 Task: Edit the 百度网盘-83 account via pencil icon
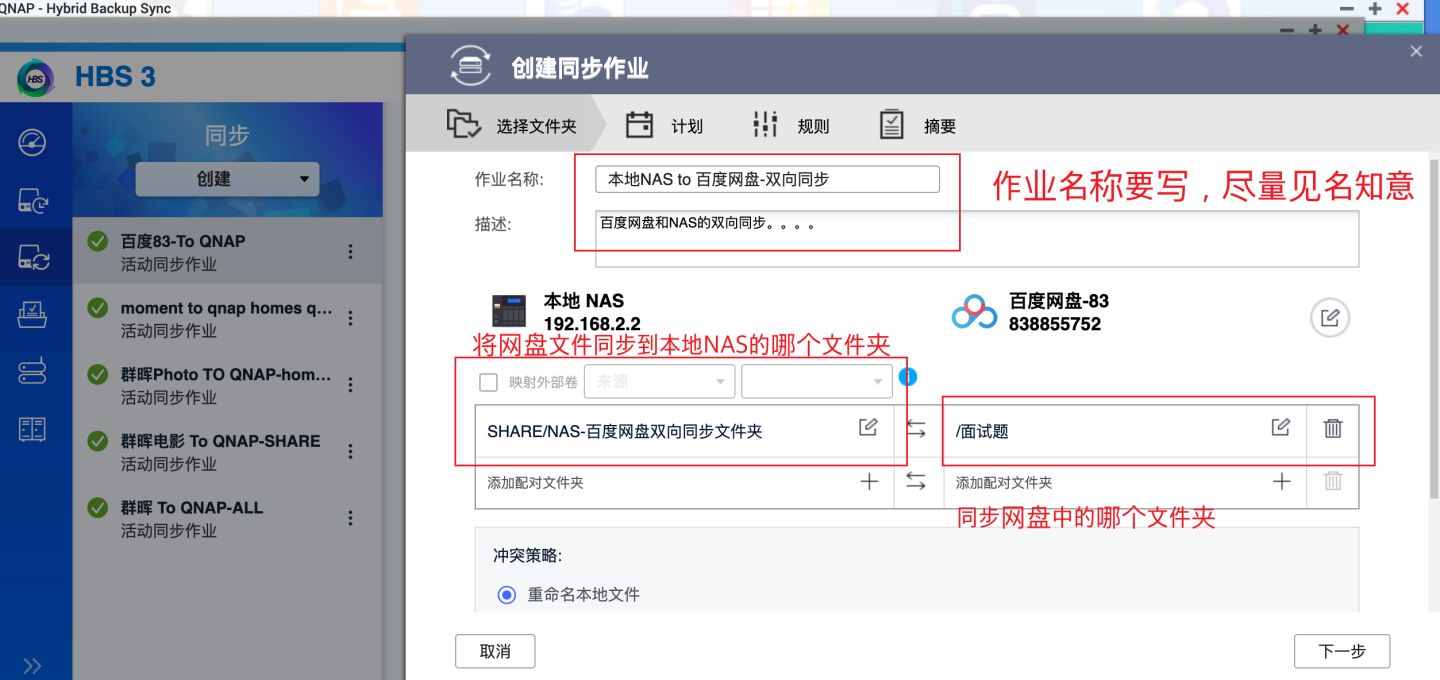click(x=1330, y=316)
